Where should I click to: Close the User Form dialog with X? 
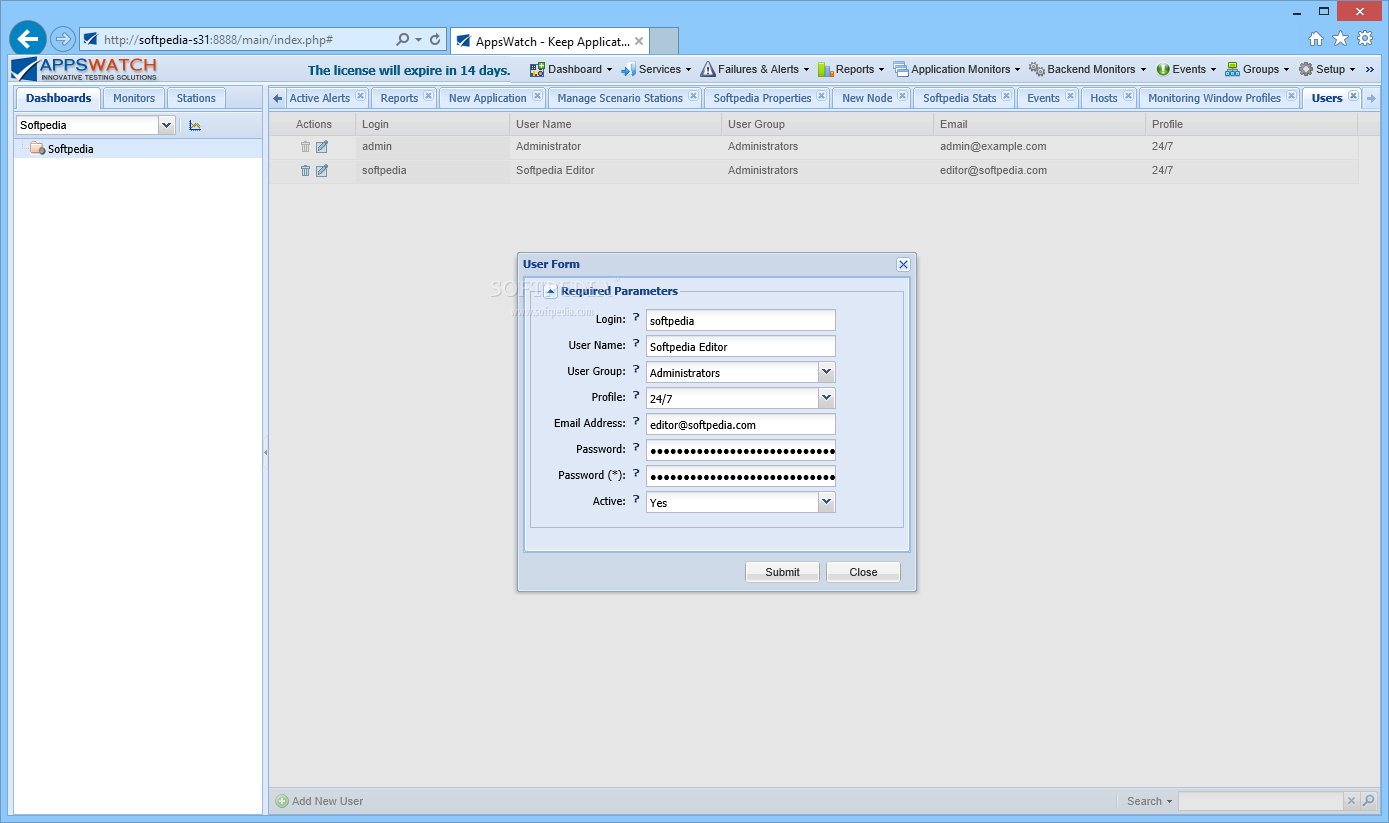point(903,265)
